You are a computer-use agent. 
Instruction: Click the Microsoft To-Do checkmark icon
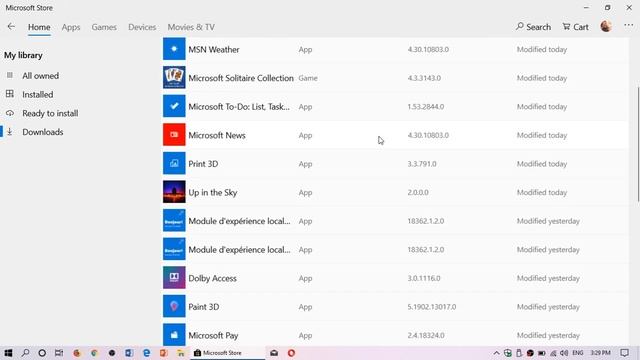pos(174,106)
